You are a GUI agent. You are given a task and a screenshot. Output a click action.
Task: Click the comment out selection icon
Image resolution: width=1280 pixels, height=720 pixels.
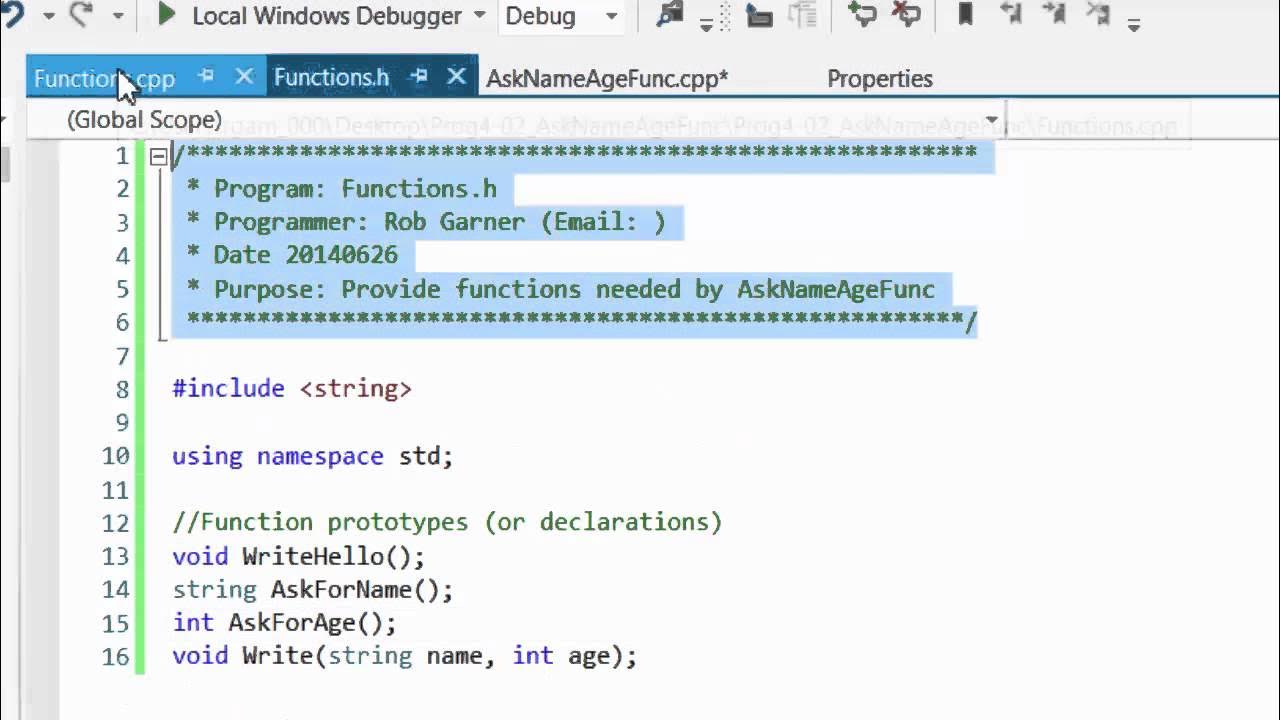coord(861,14)
